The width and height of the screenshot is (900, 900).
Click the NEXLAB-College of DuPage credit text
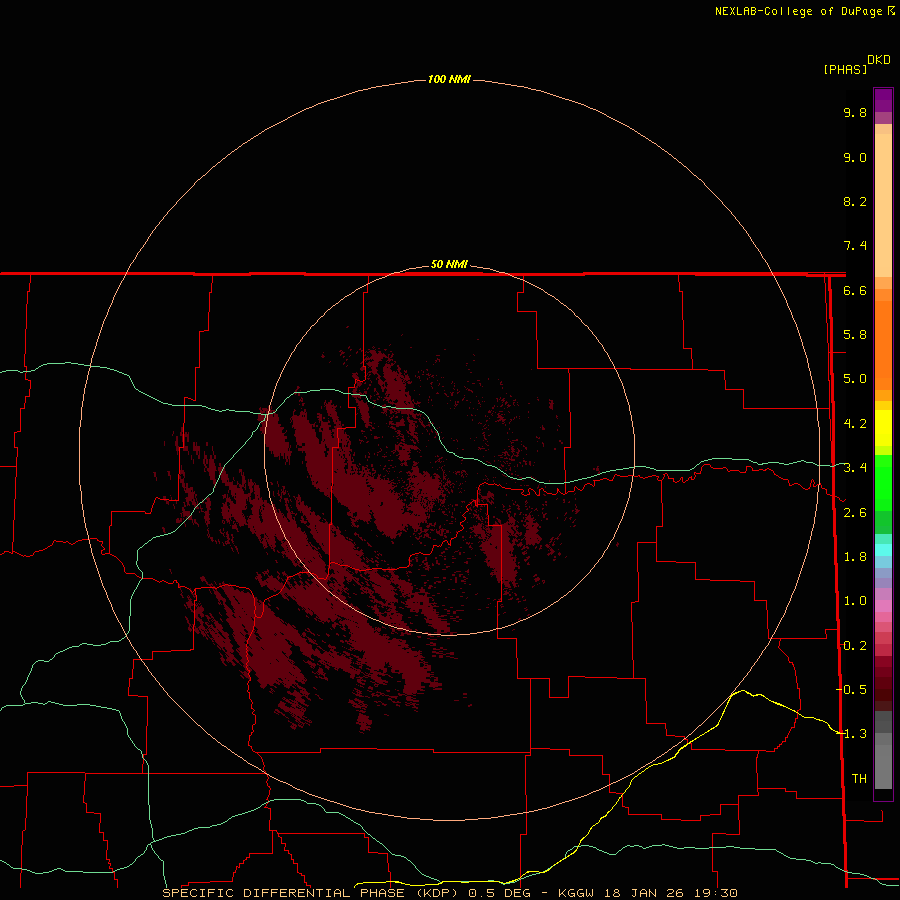click(799, 11)
